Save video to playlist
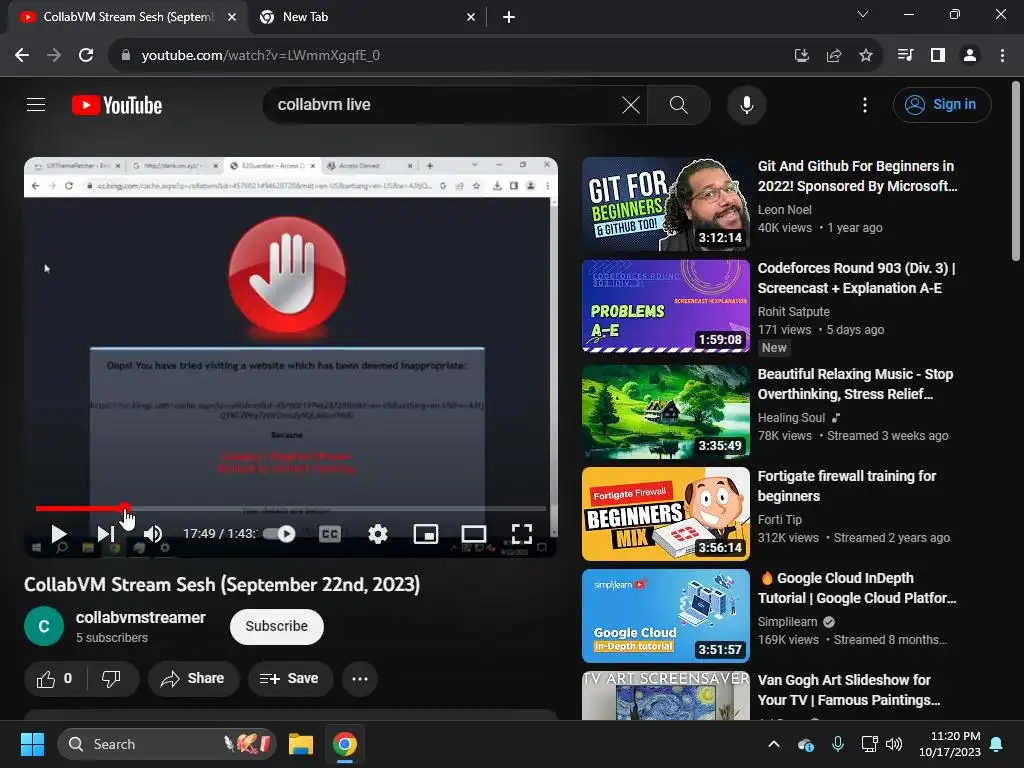1024x768 pixels. (x=290, y=679)
